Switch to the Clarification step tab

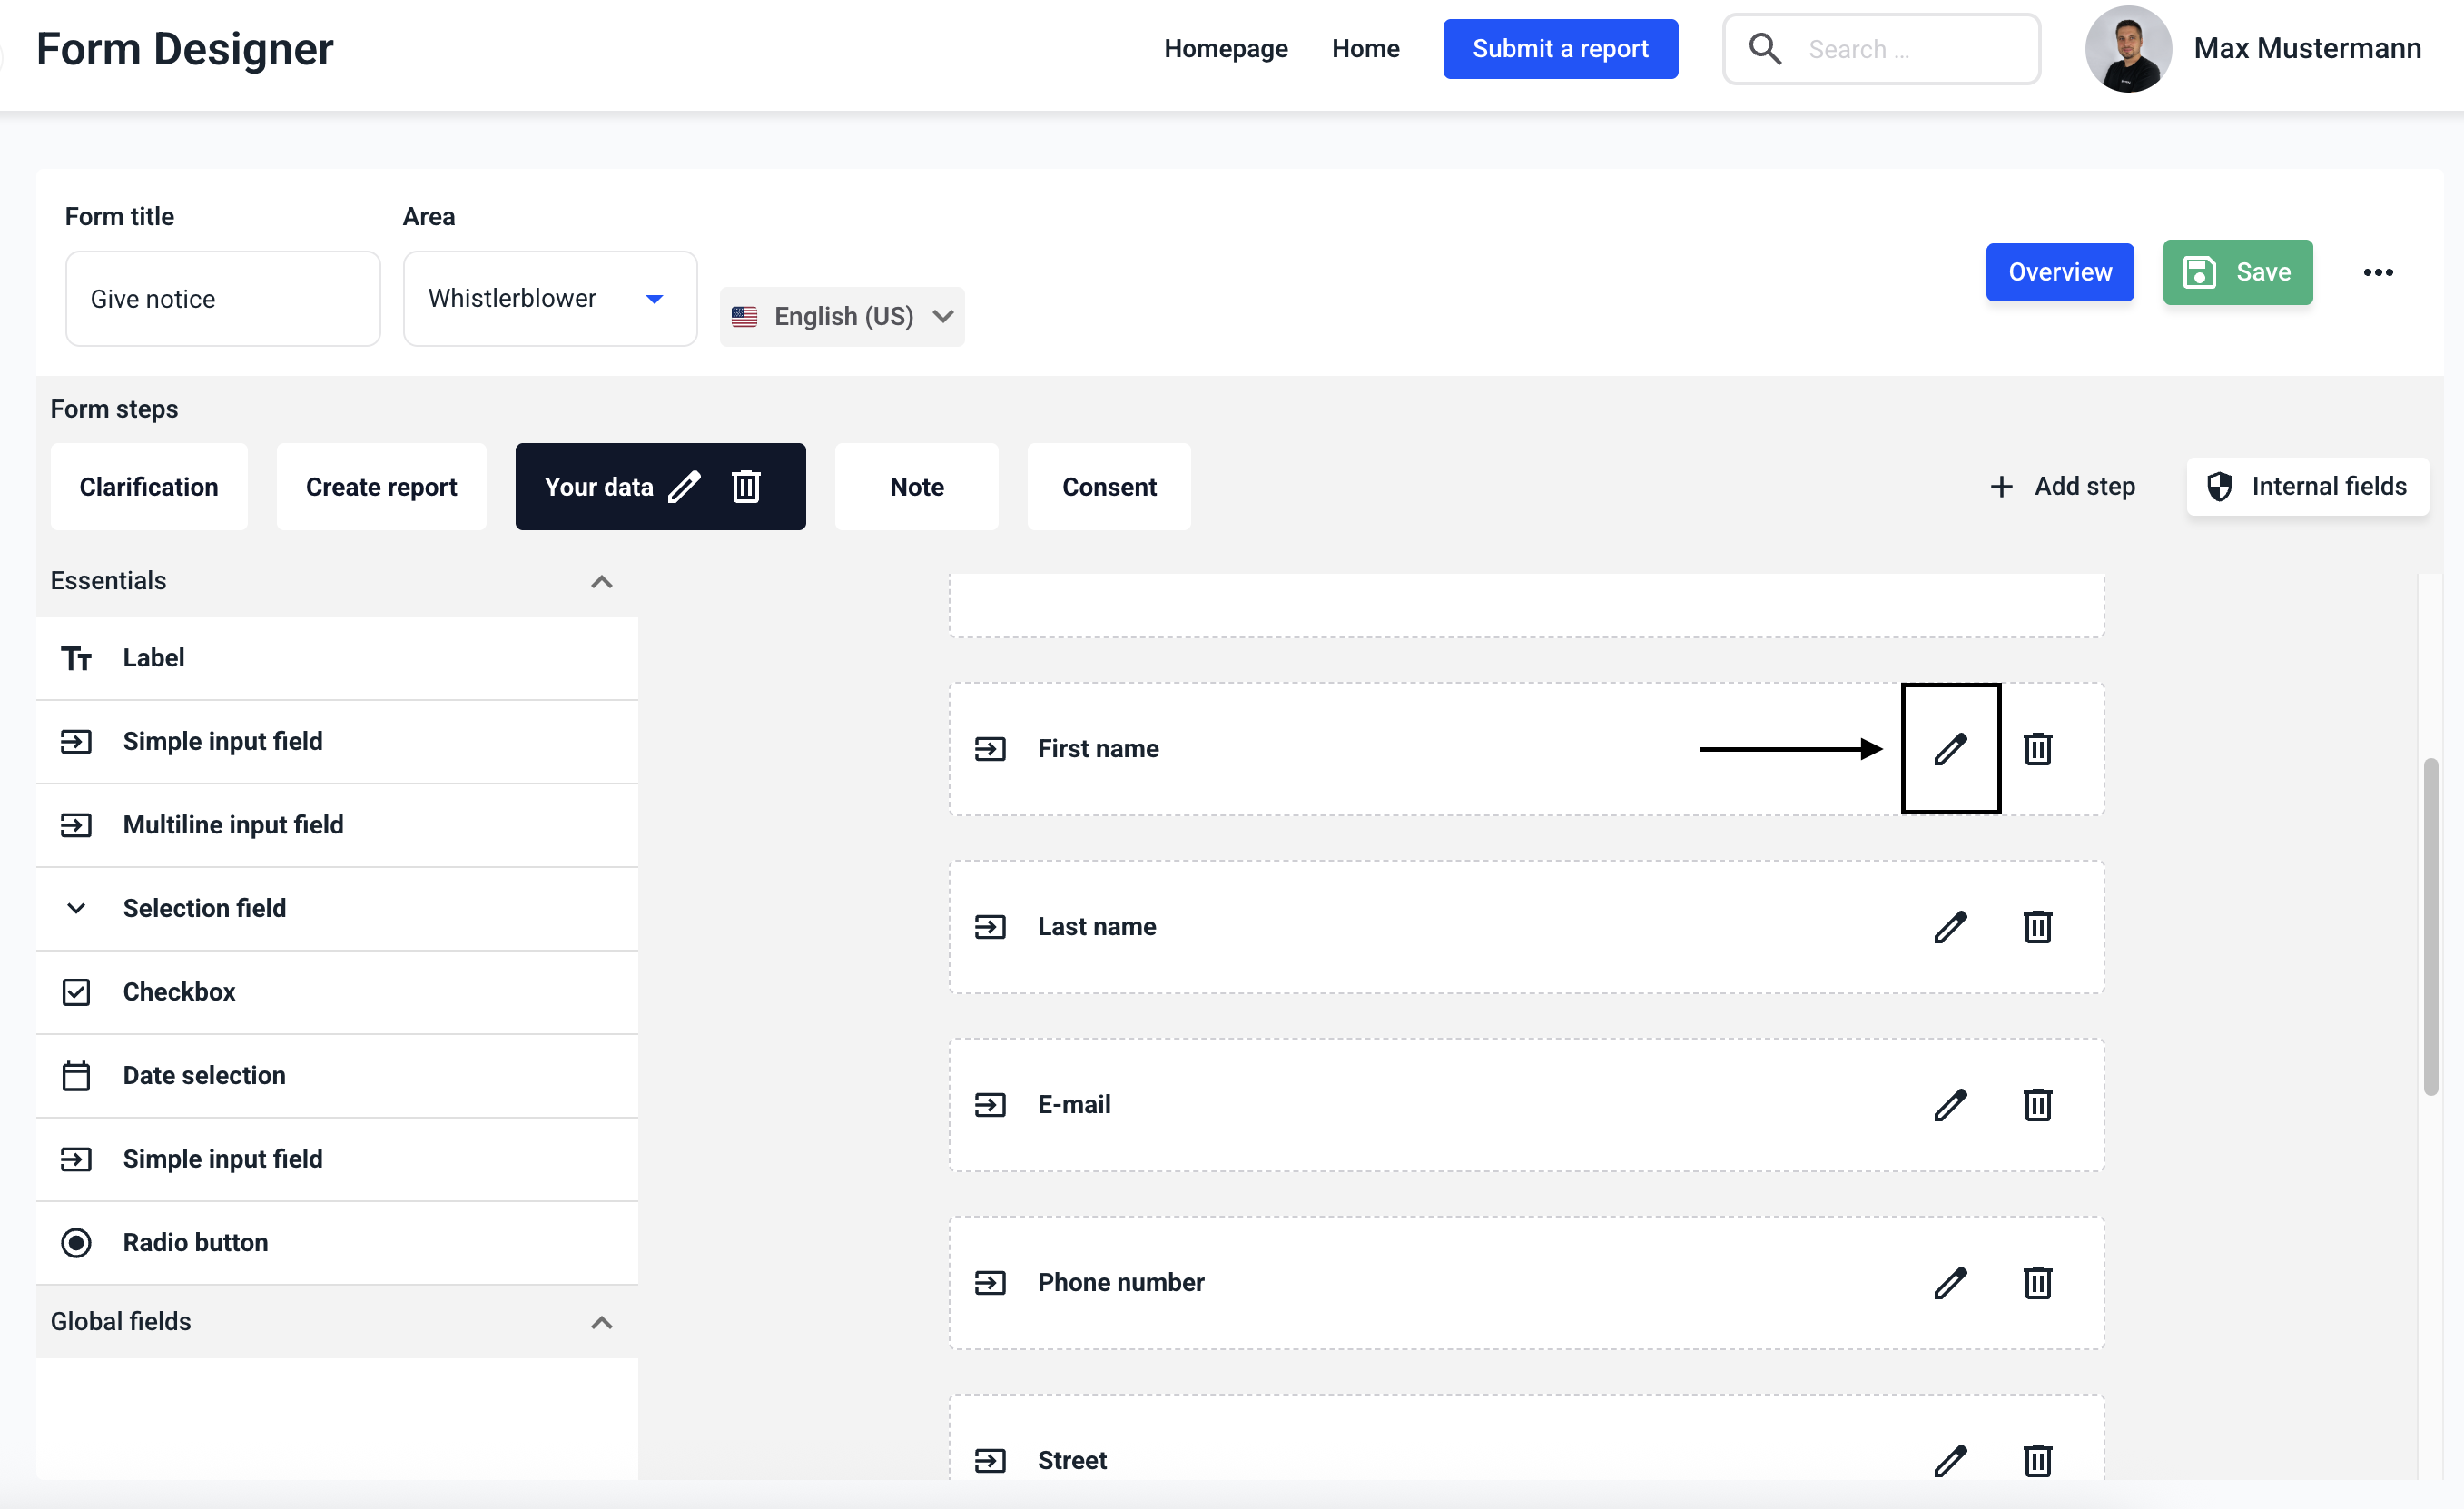[x=149, y=487]
